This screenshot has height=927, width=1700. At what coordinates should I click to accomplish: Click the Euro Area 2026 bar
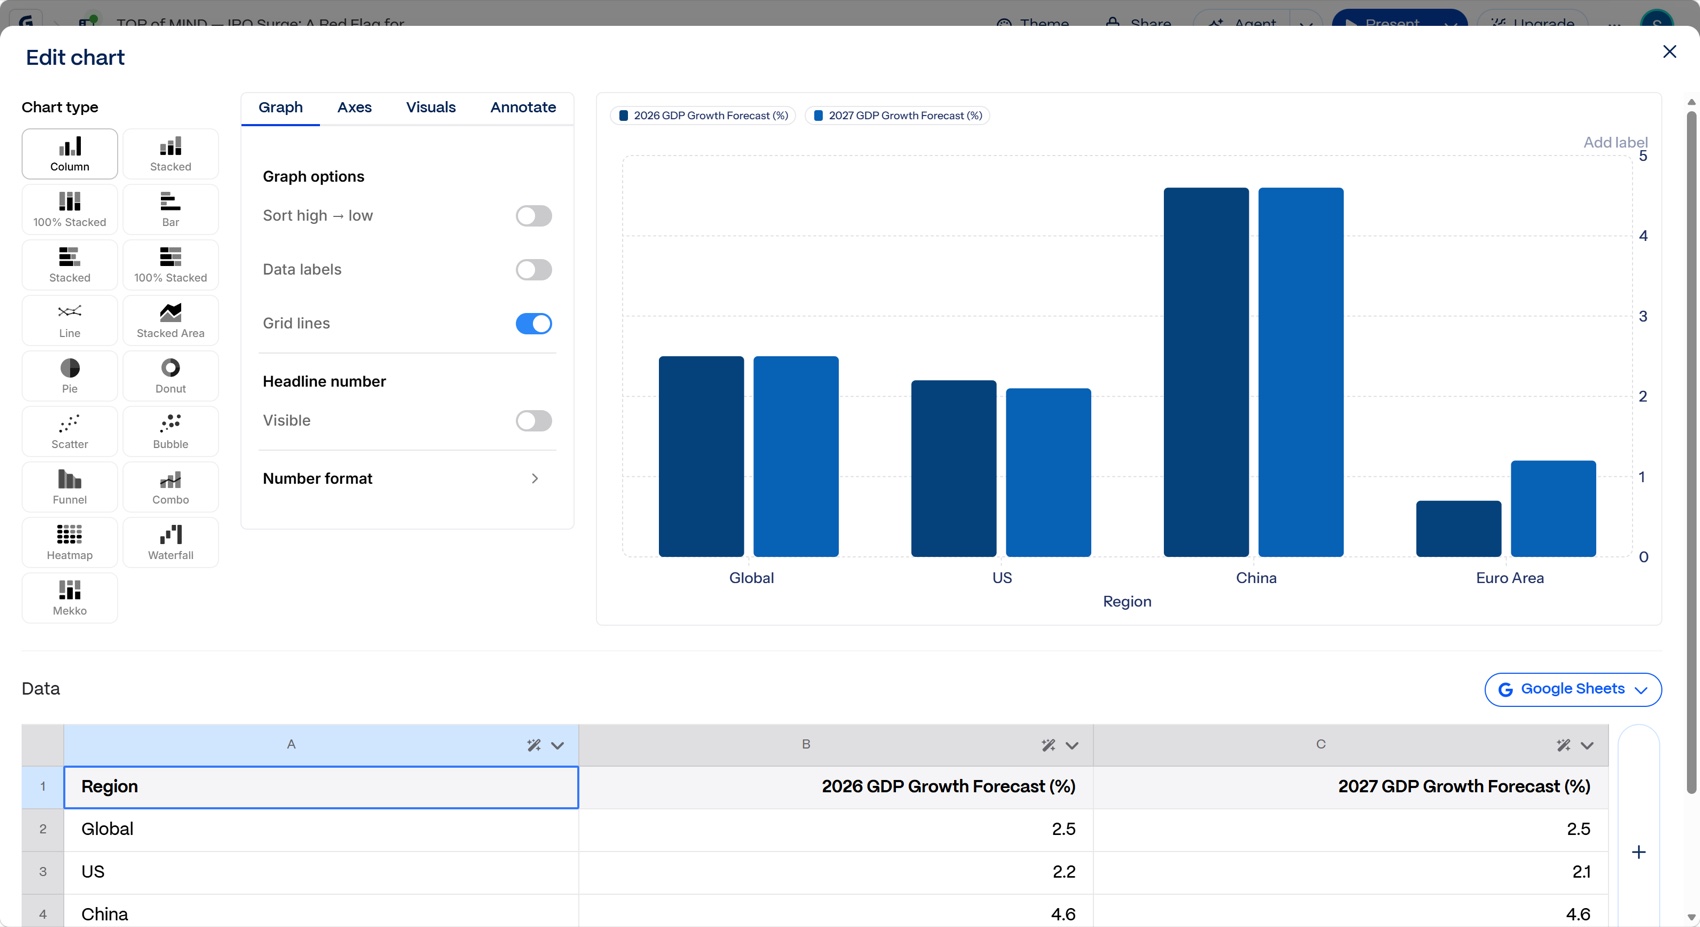[1459, 529]
